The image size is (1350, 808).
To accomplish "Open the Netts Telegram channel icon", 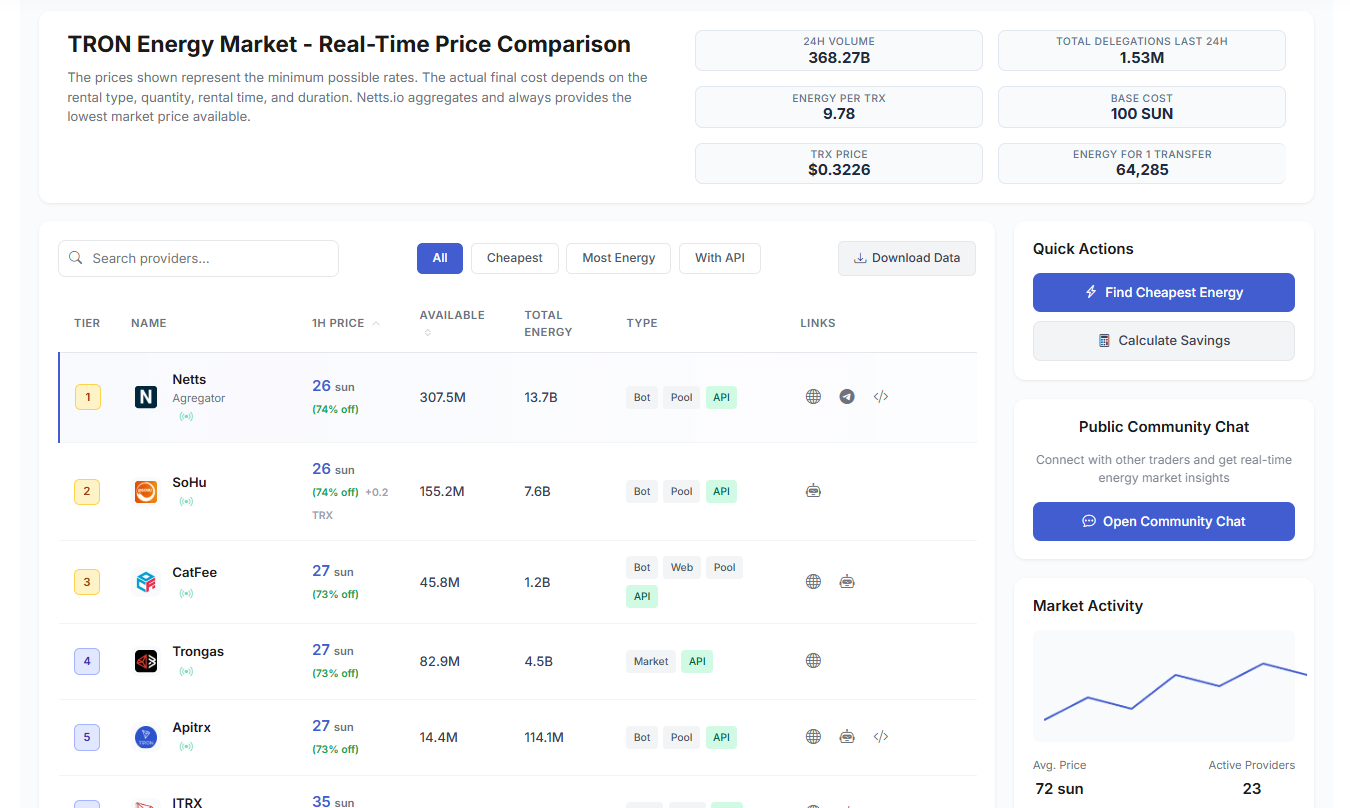I will coord(847,397).
